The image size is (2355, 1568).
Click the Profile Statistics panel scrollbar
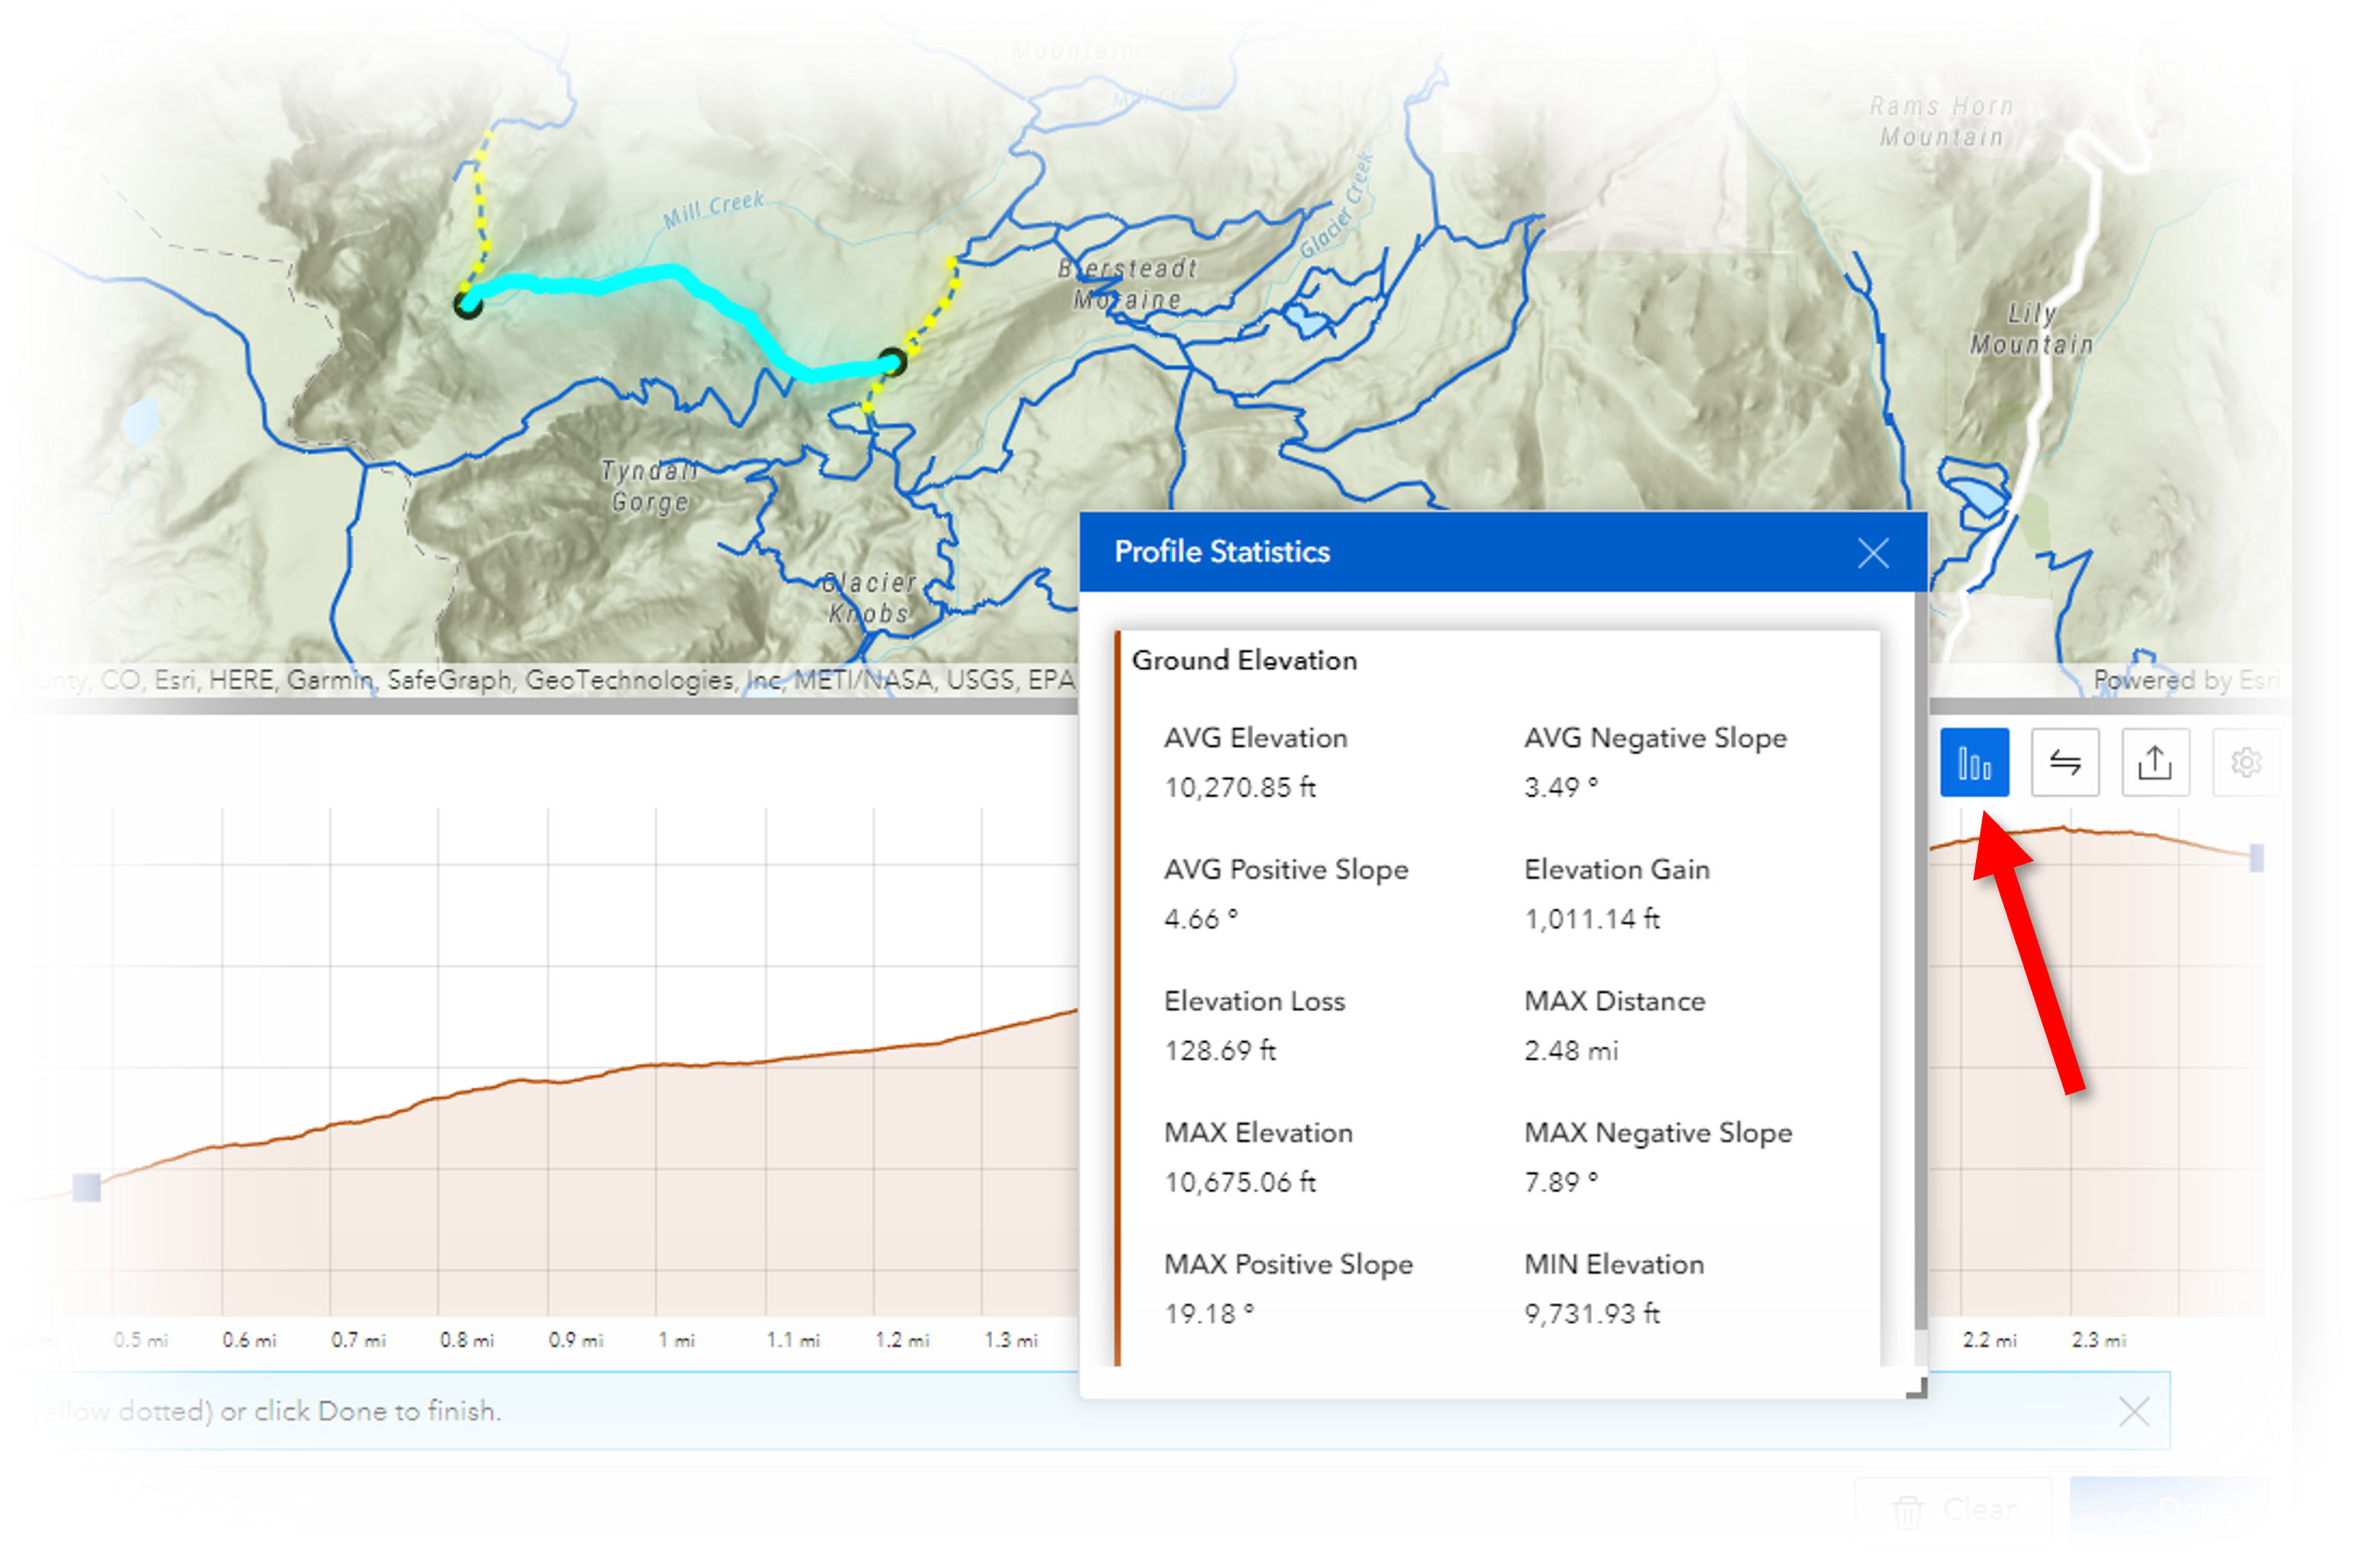coord(1920,960)
